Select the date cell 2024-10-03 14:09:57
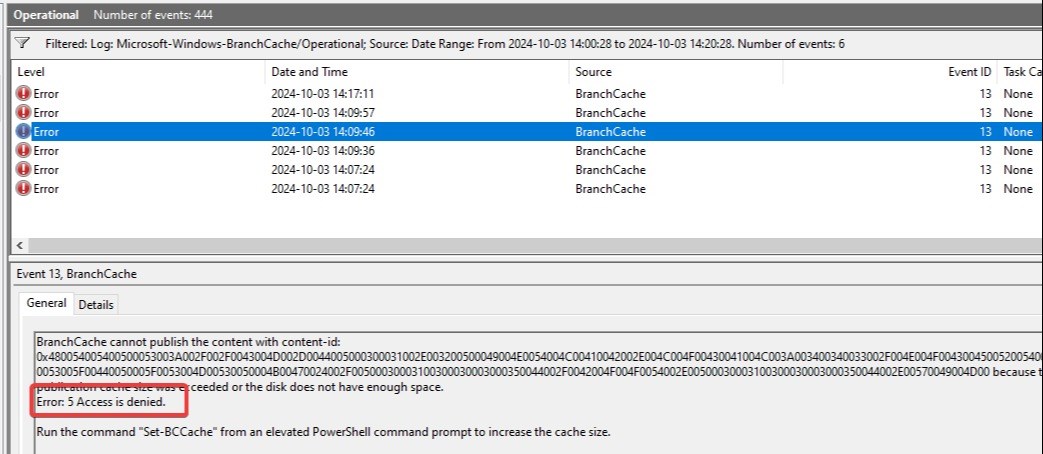This screenshot has width=1043, height=454. 323,112
